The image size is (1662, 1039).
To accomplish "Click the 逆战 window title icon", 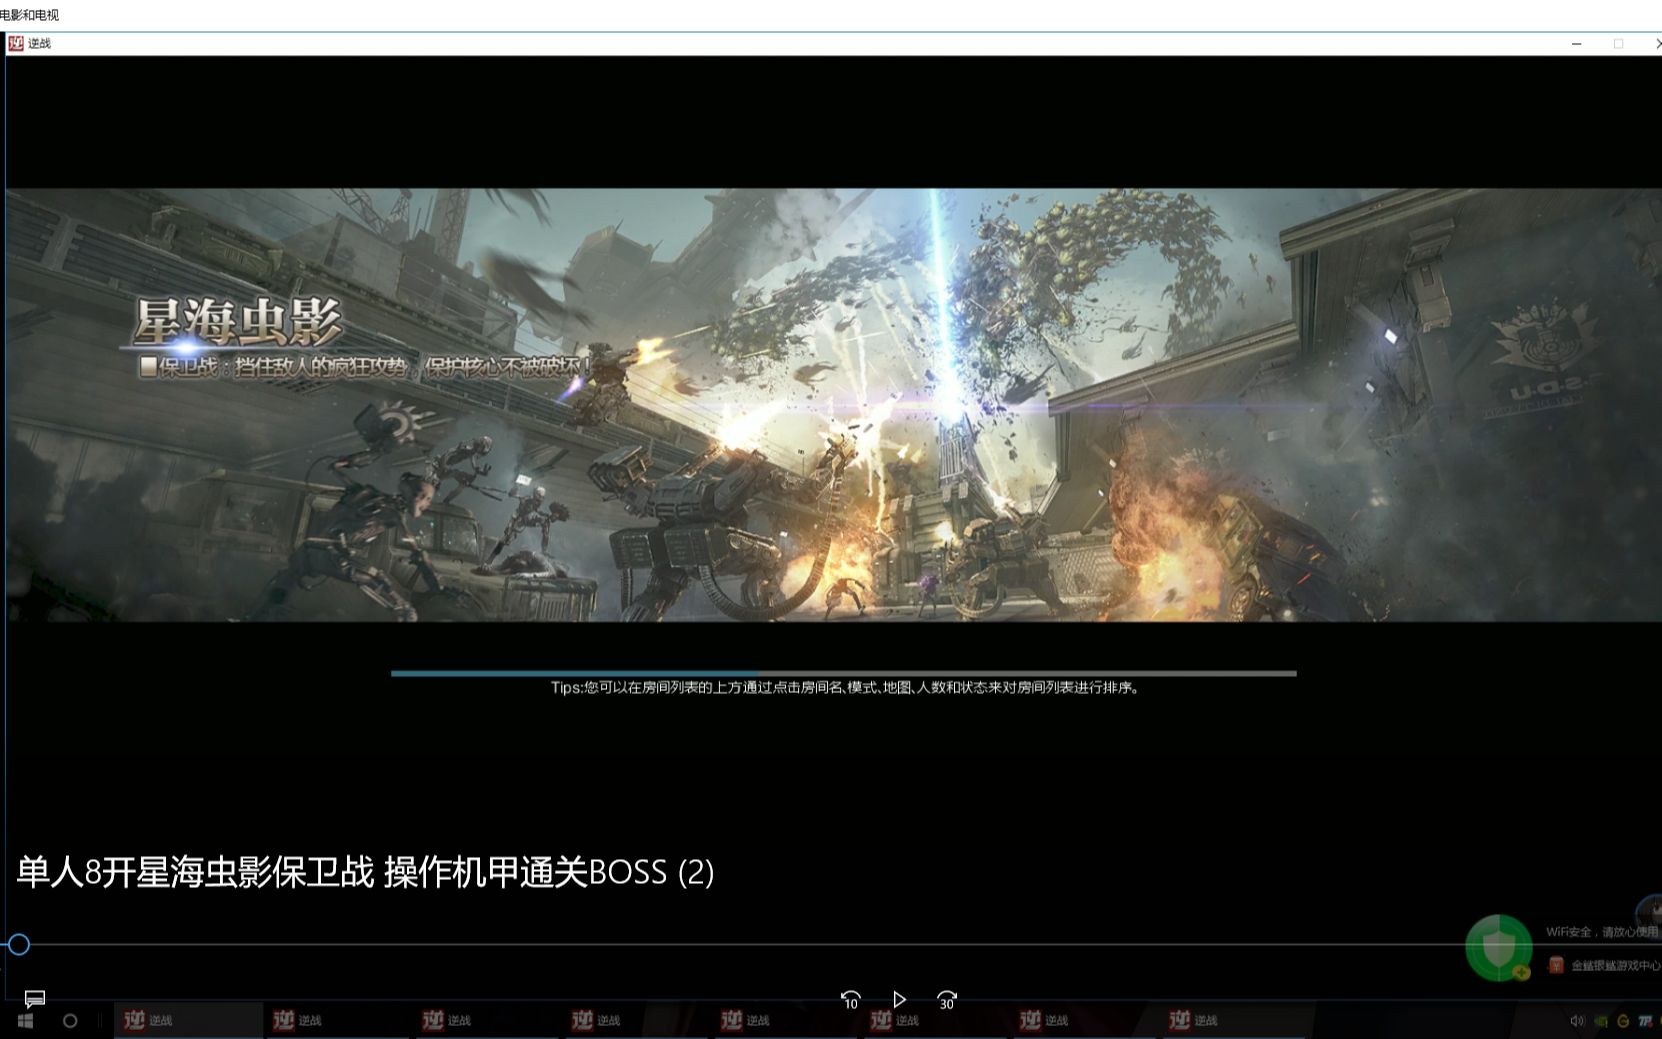I will 15,43.
